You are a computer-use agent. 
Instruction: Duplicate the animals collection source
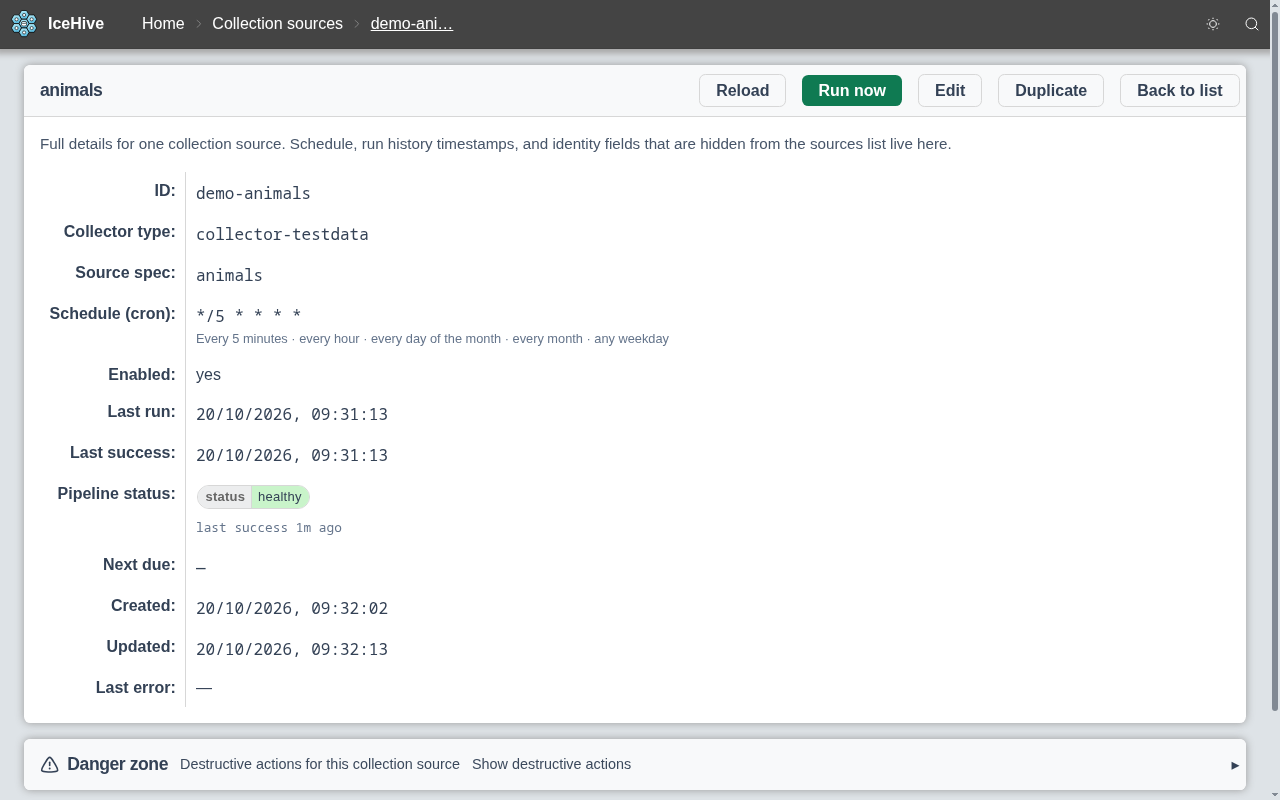[1051, 90]
